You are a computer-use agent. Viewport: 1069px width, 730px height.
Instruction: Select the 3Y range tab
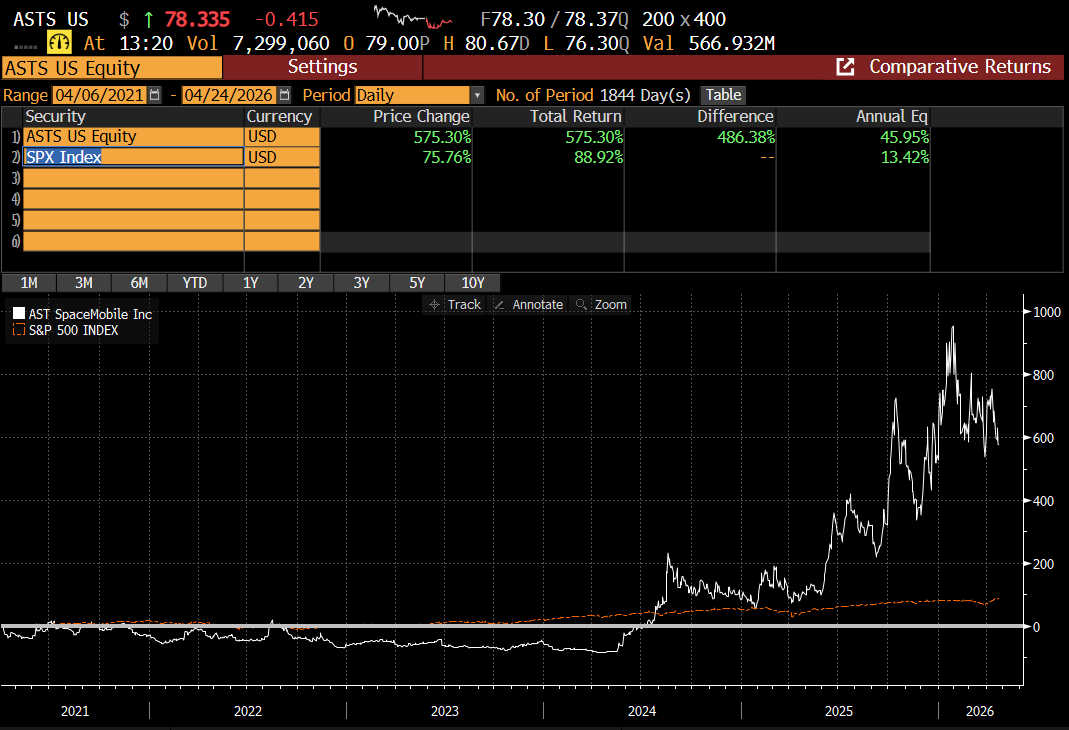pos(361,283)
